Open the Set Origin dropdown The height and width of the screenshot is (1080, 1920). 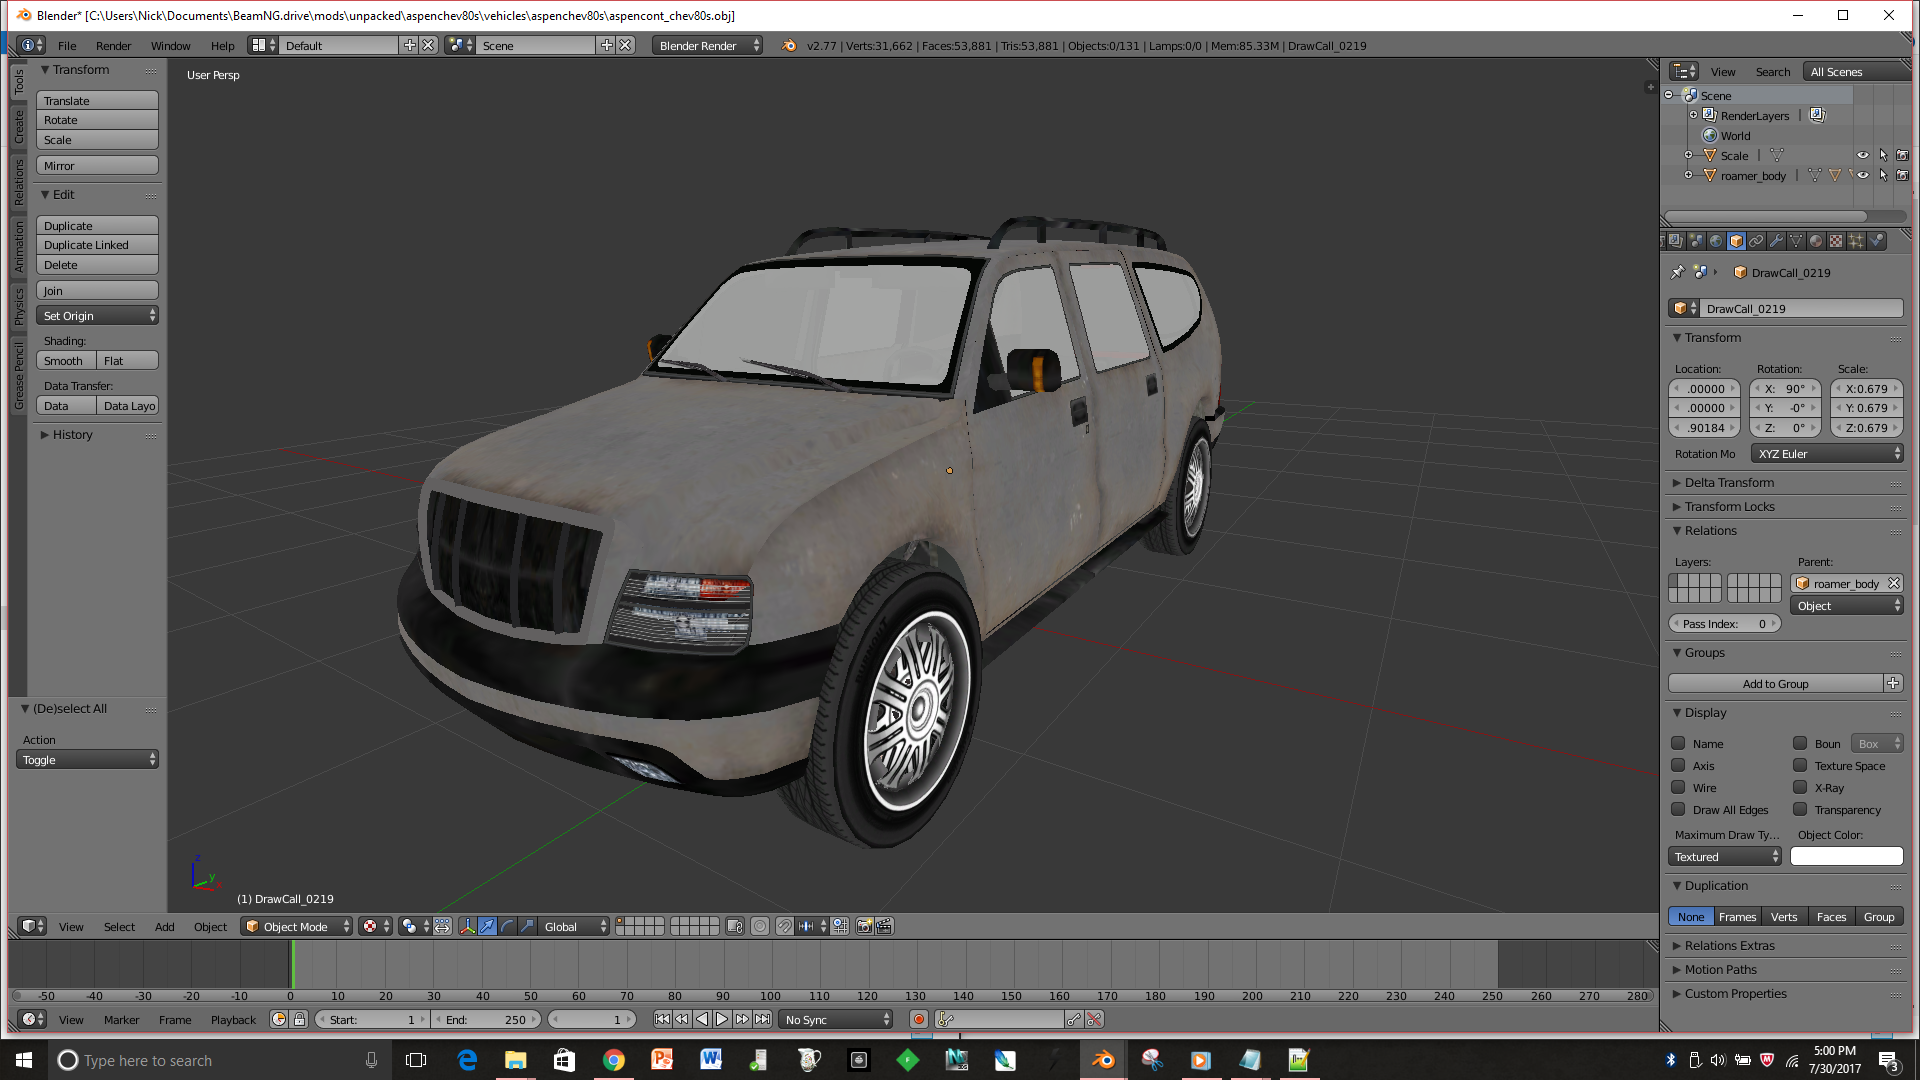tap(97, 315)
